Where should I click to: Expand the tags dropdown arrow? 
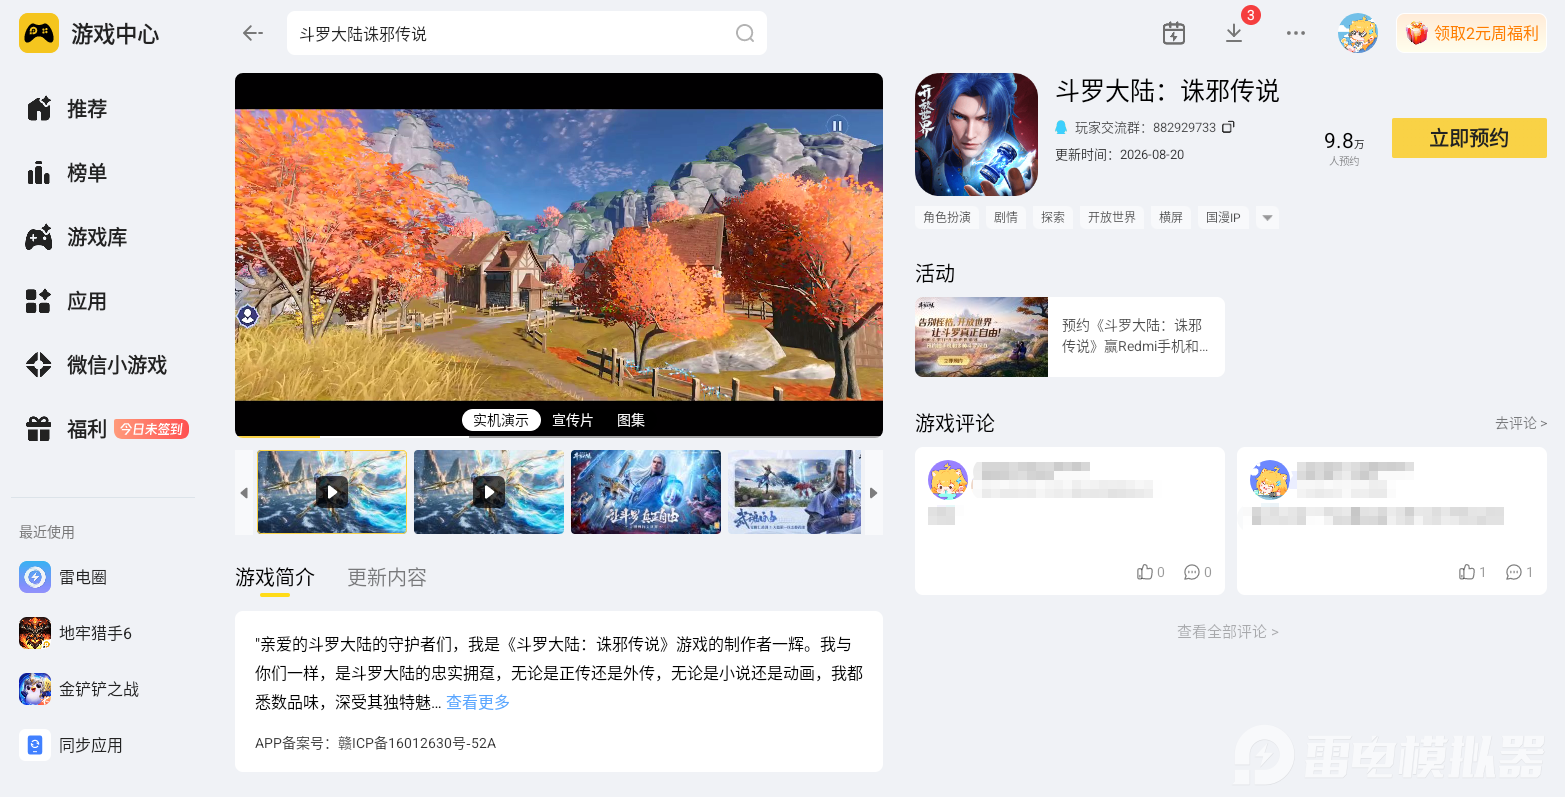coord(1267,217)
